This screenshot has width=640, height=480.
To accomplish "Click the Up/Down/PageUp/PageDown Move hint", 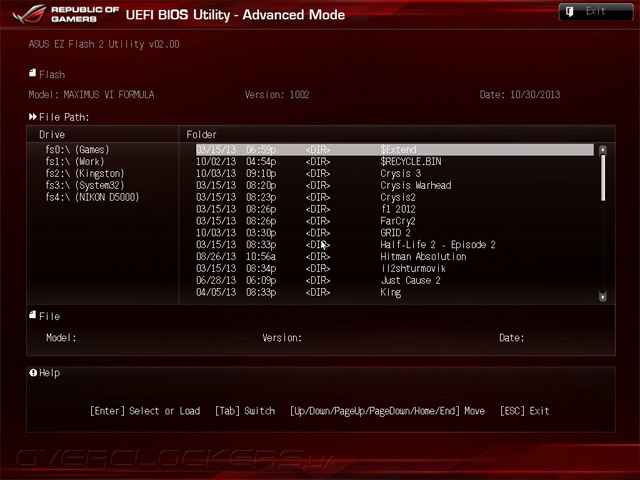I will [387, 411].
